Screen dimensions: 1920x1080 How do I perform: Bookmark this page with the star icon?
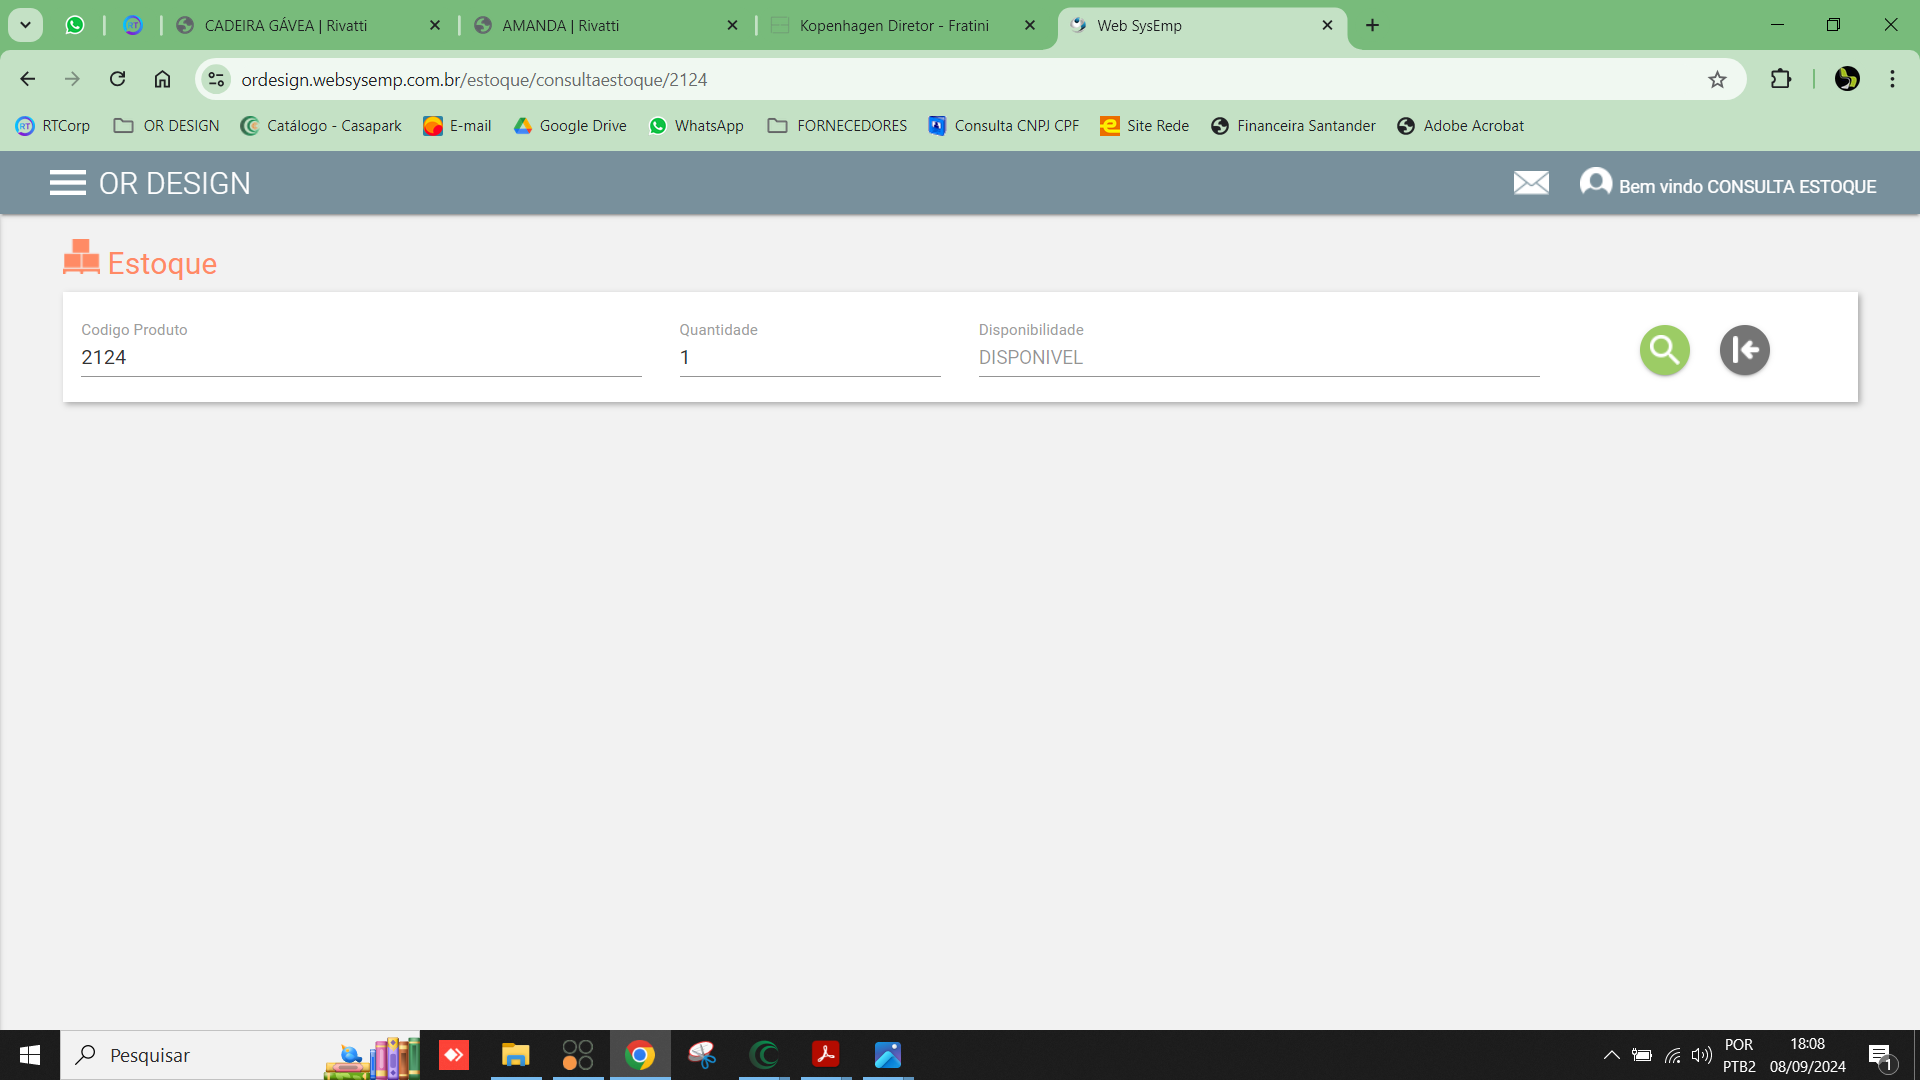coord(1717,80)
